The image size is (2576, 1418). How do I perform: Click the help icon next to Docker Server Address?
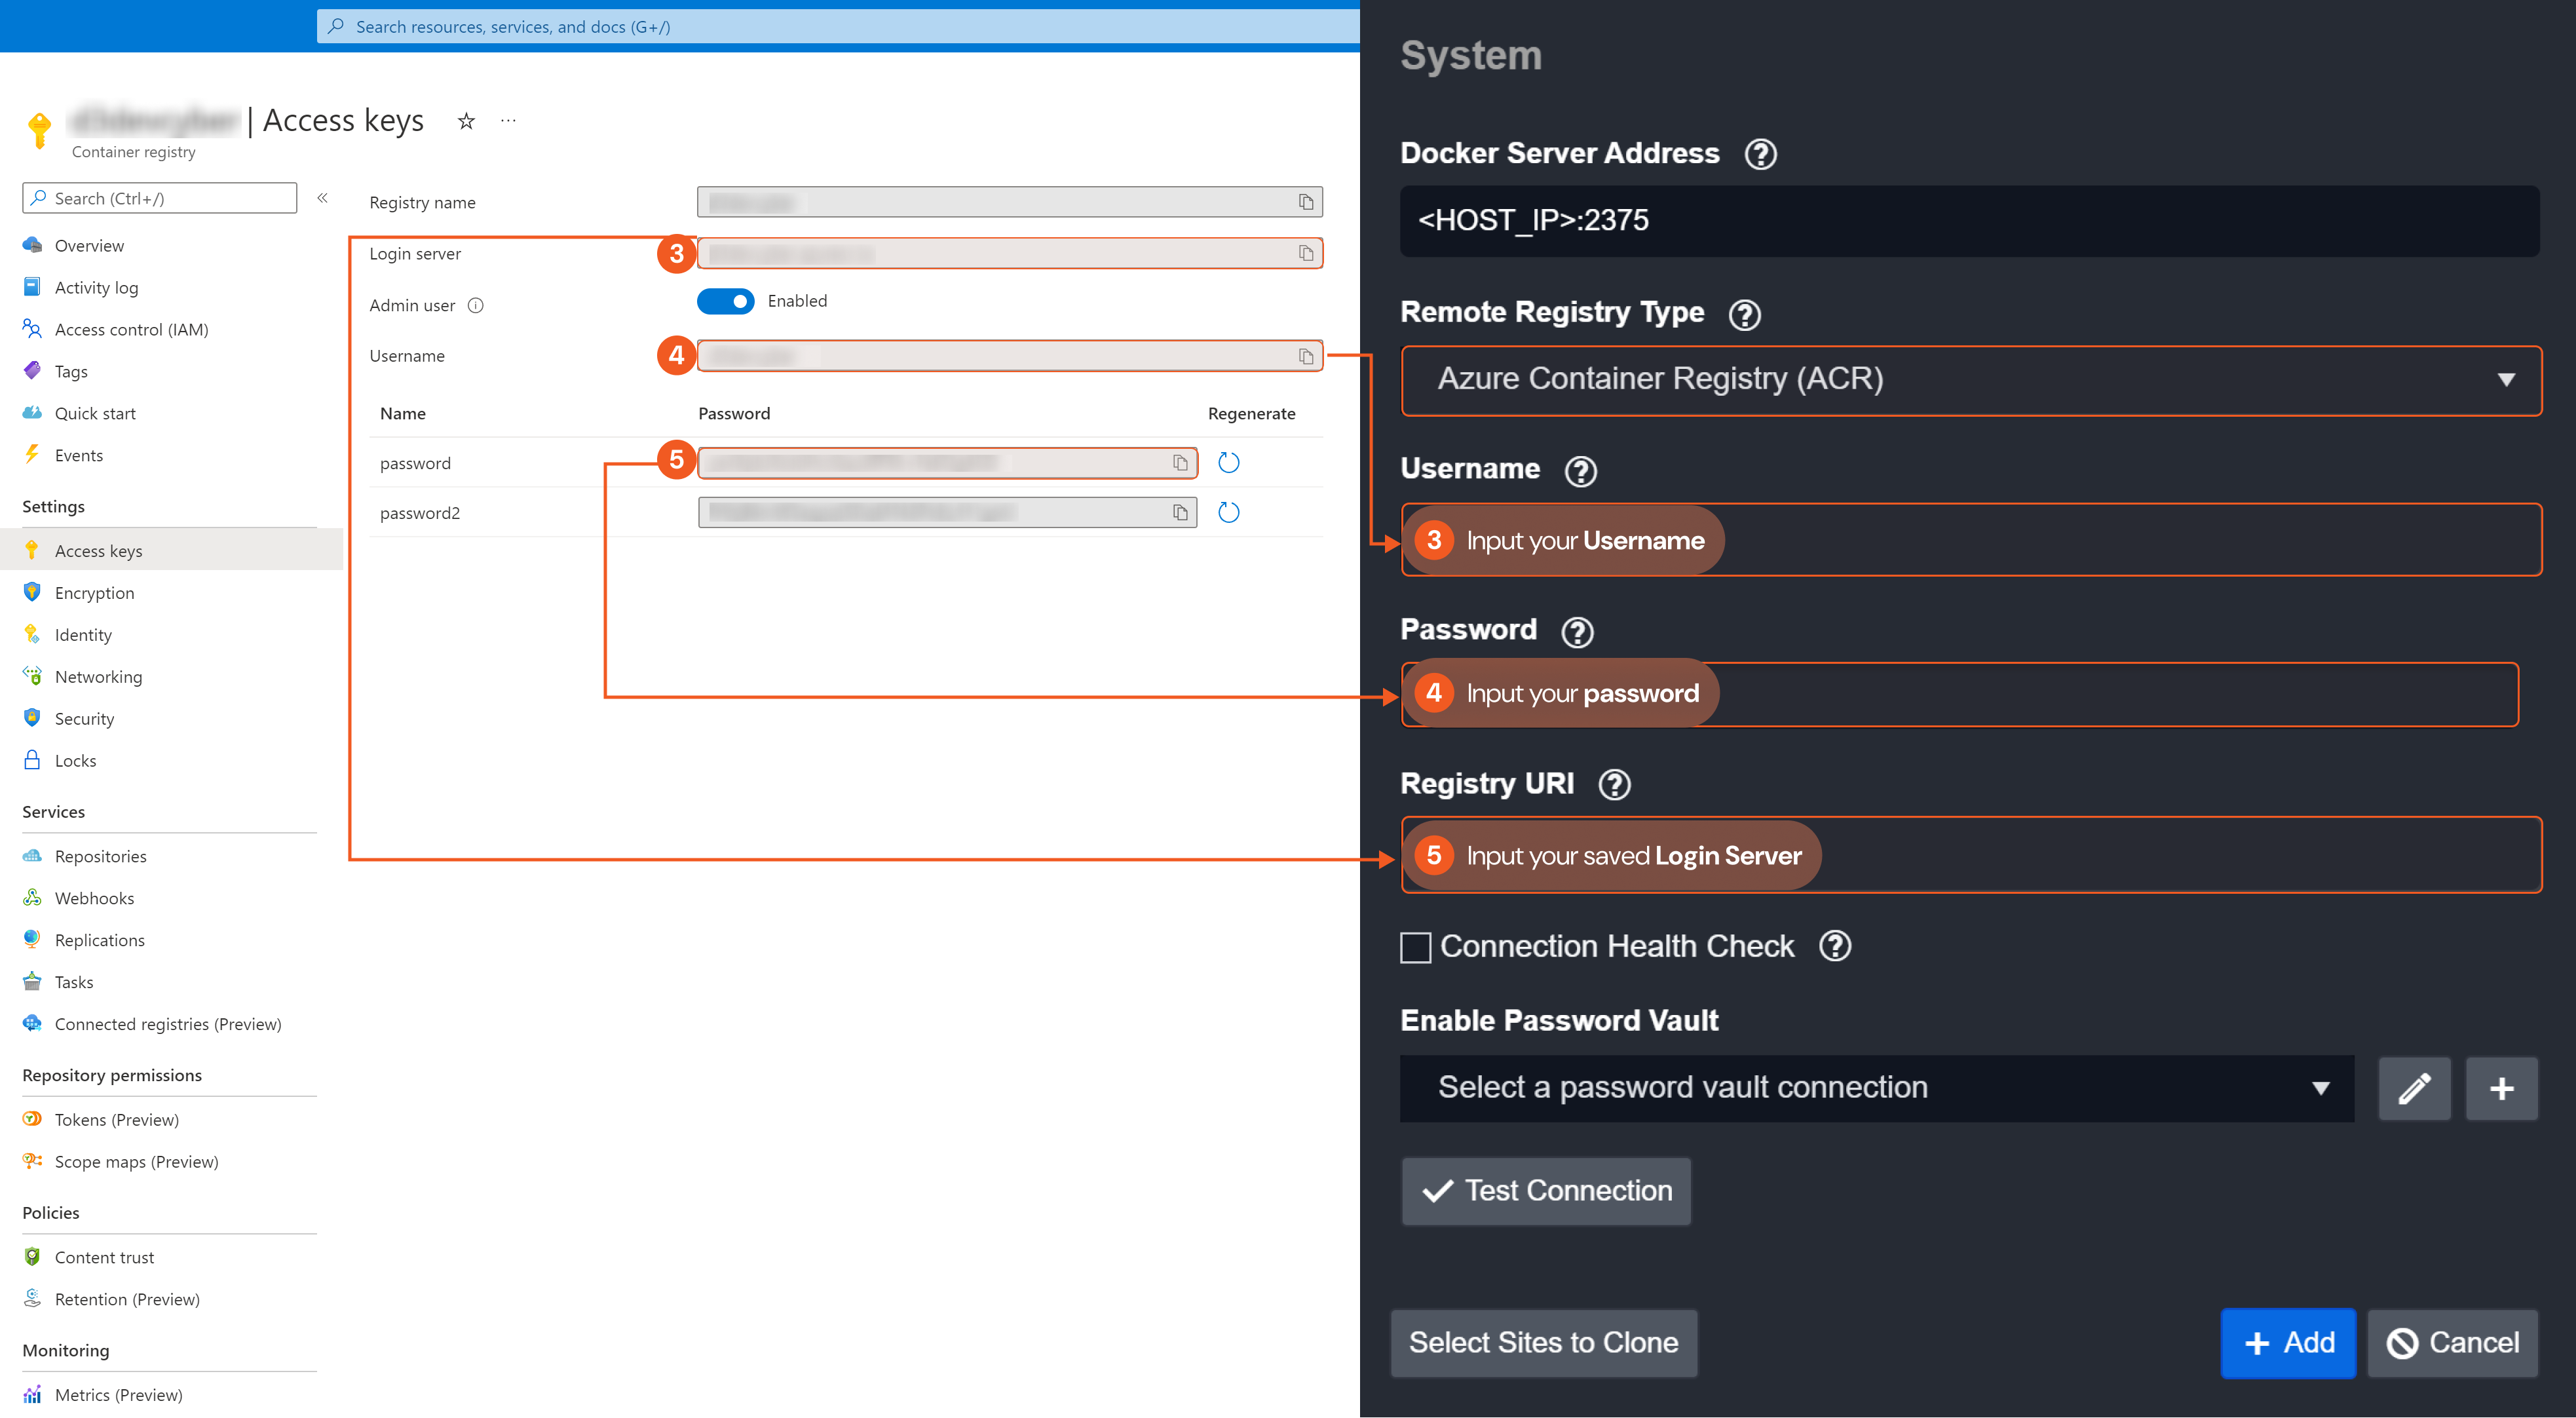point(1760,154)
